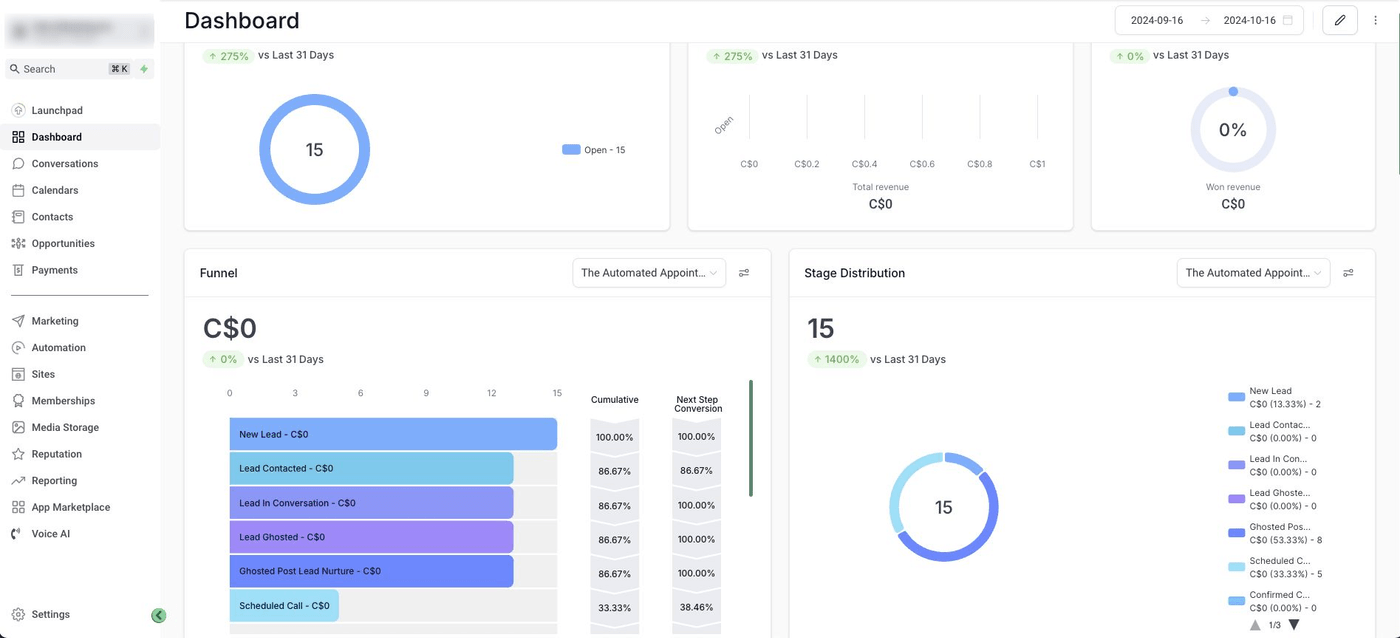The image size is (1400, 638).
Task: Open the account switcher at top of sidebar
Action: [80, 31]
